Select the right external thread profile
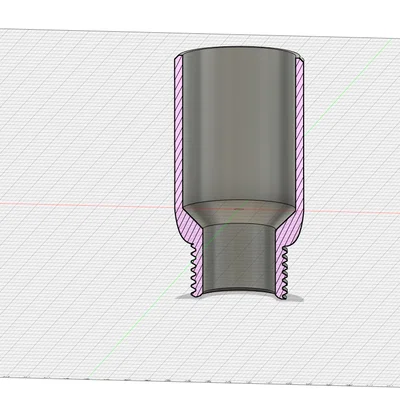 (x=284, y=273)
